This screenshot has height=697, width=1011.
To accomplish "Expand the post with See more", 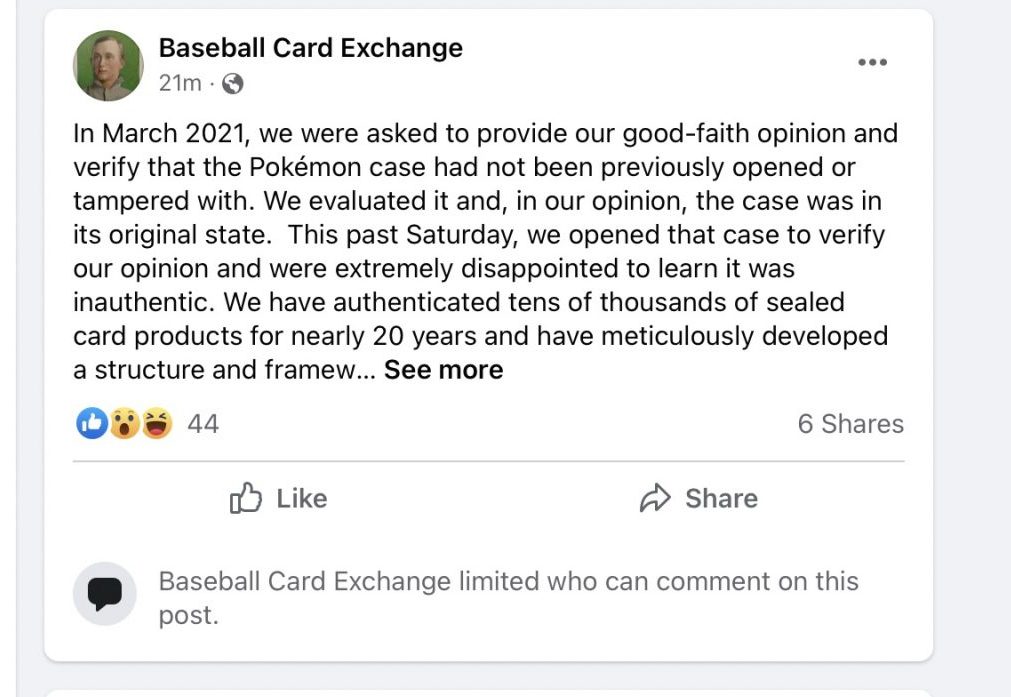I will (443, 370).
